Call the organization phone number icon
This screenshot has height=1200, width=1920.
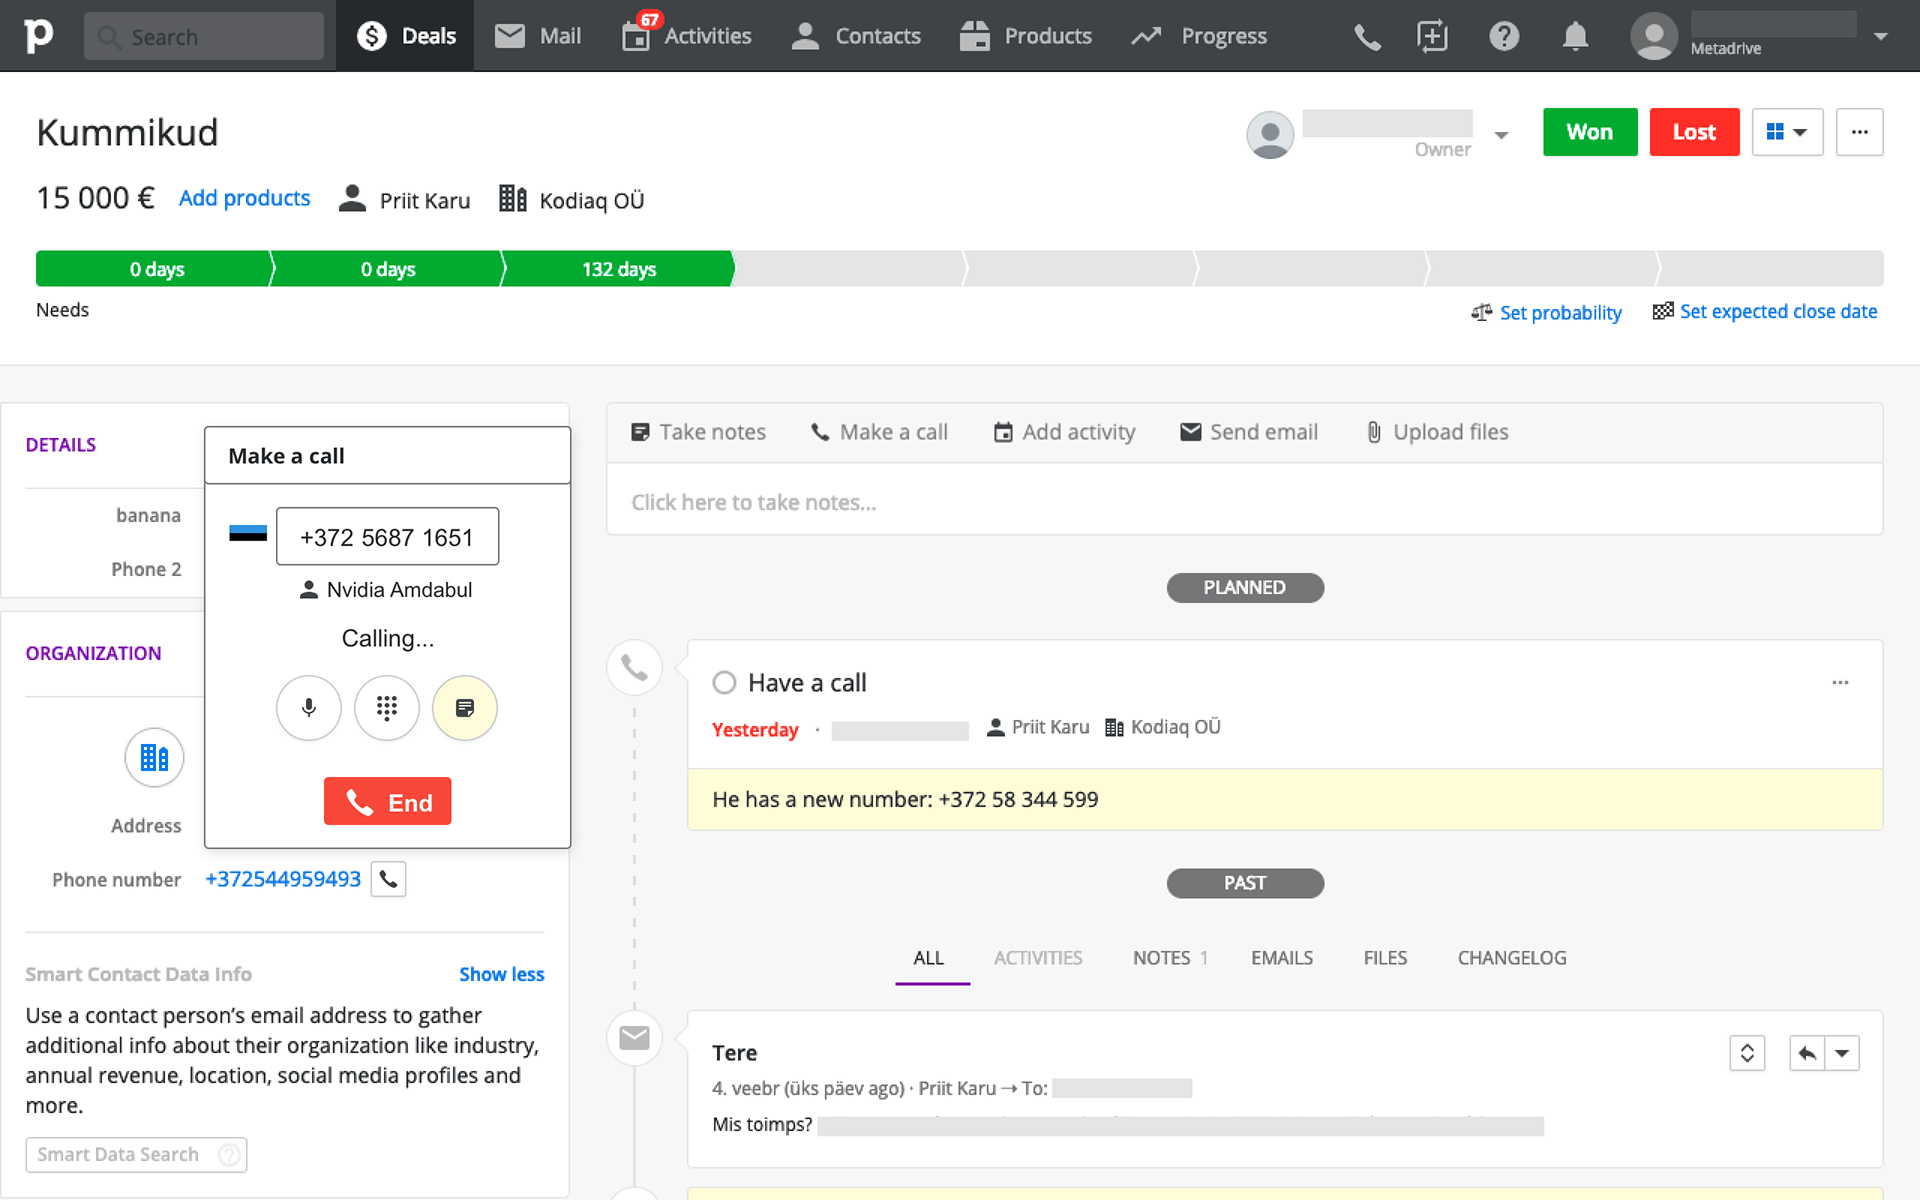pyautogui.click(x=388, y=880)
